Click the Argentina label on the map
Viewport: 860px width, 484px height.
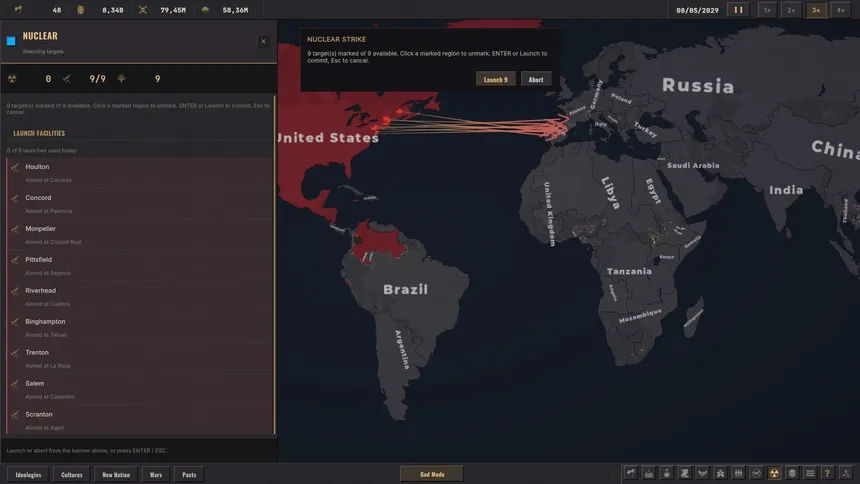pos(403,349)
